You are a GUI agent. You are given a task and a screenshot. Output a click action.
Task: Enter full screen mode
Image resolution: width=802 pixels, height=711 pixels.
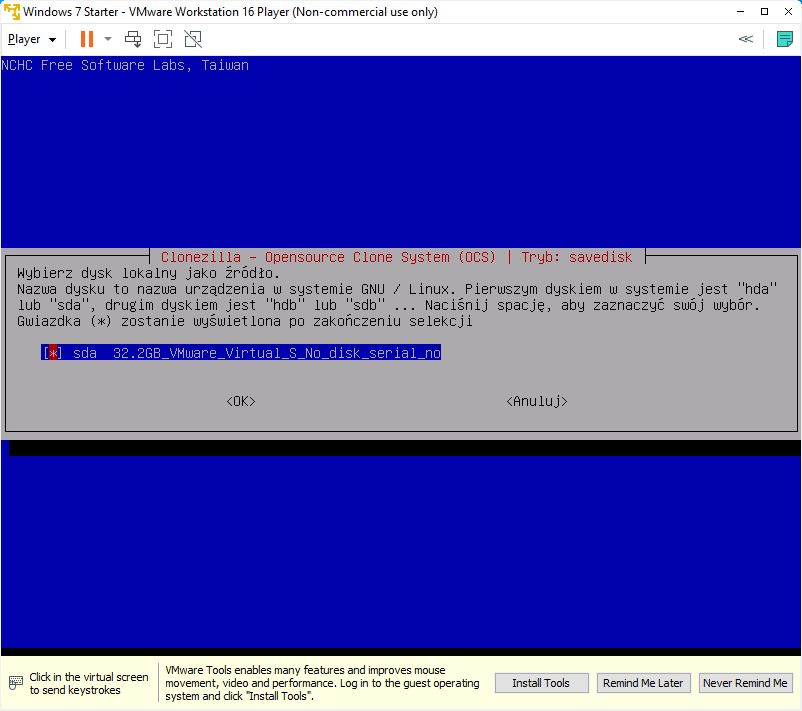[x=163, y=39]
